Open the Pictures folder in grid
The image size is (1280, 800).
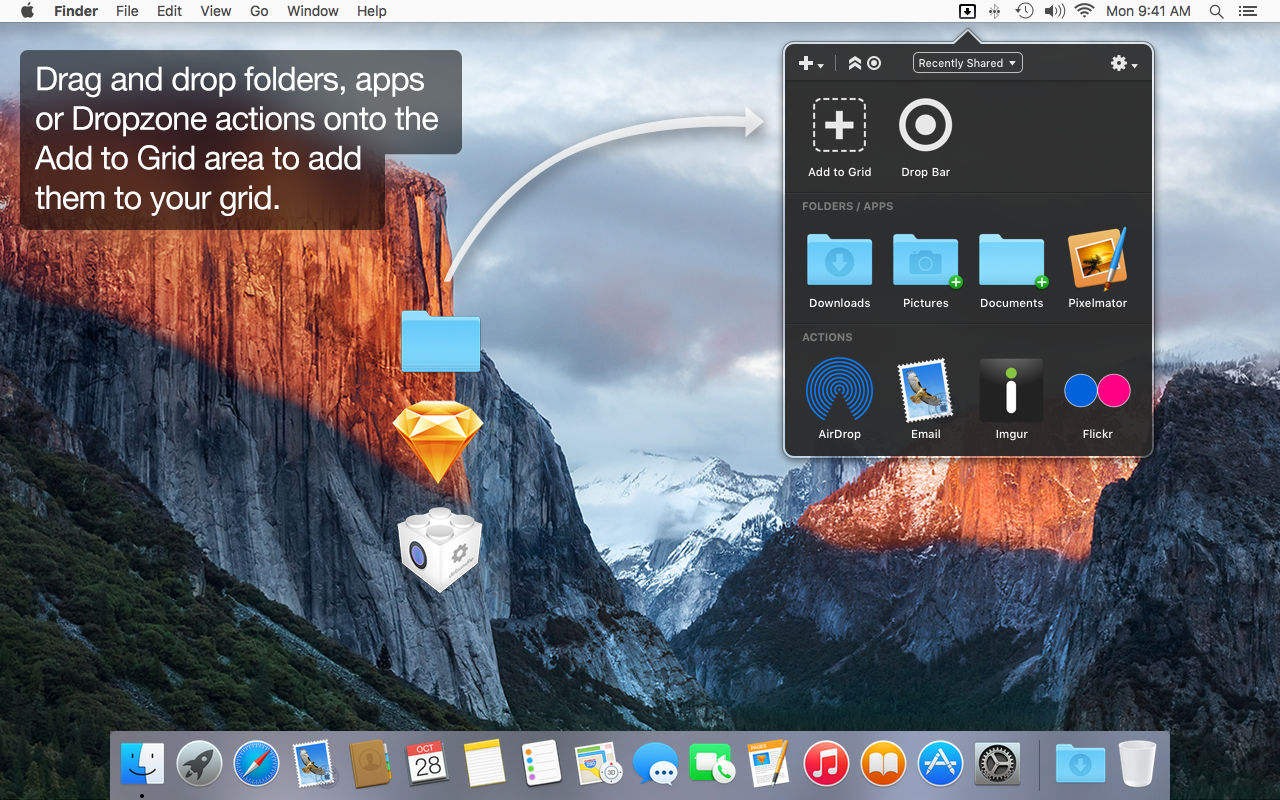click(925, 260)
